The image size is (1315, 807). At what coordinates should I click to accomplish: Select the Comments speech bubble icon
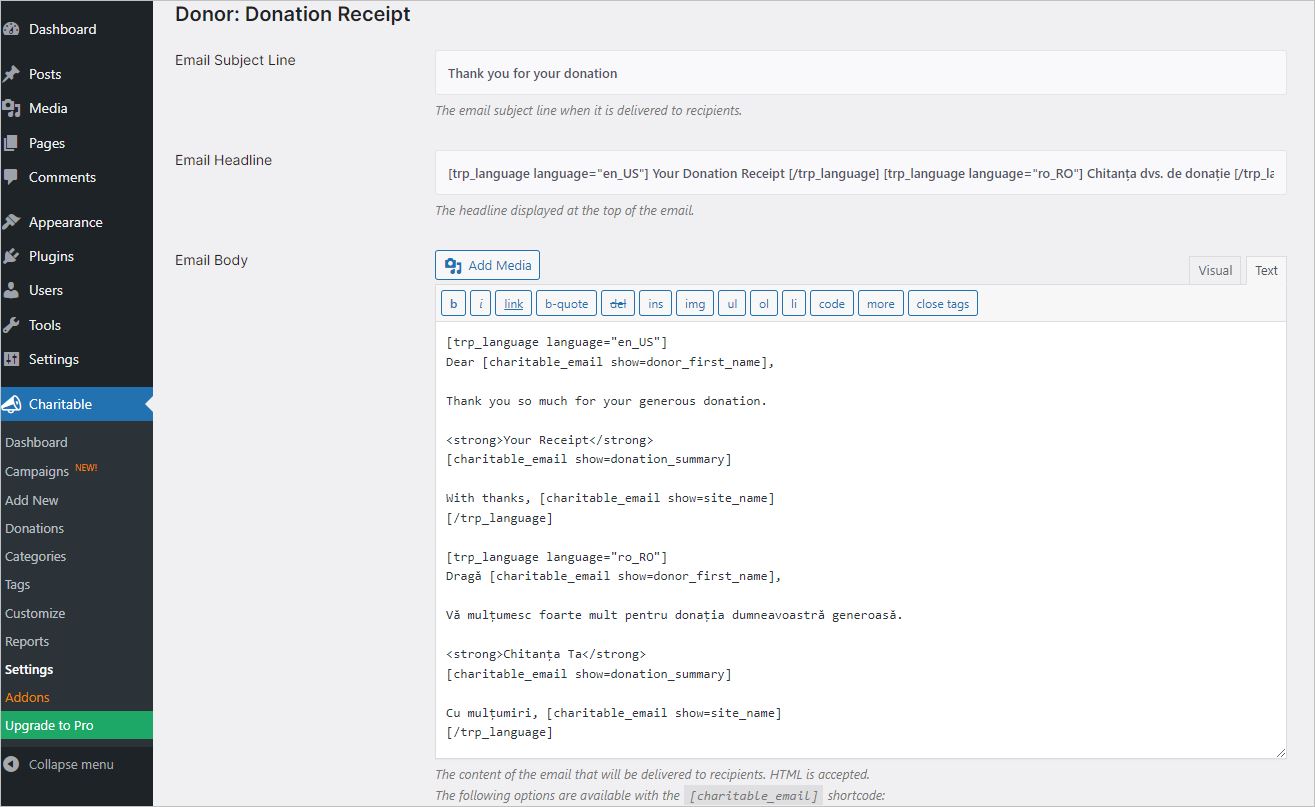(x=20, y=177)
